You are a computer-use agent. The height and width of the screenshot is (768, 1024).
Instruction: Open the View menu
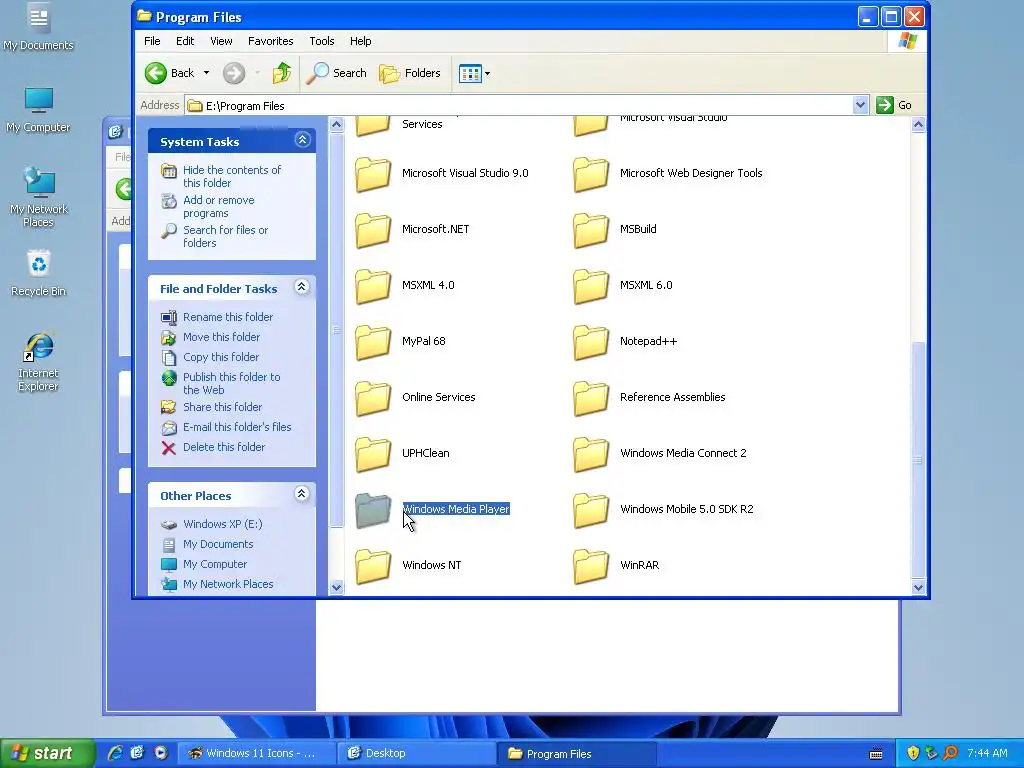[221, 40]
